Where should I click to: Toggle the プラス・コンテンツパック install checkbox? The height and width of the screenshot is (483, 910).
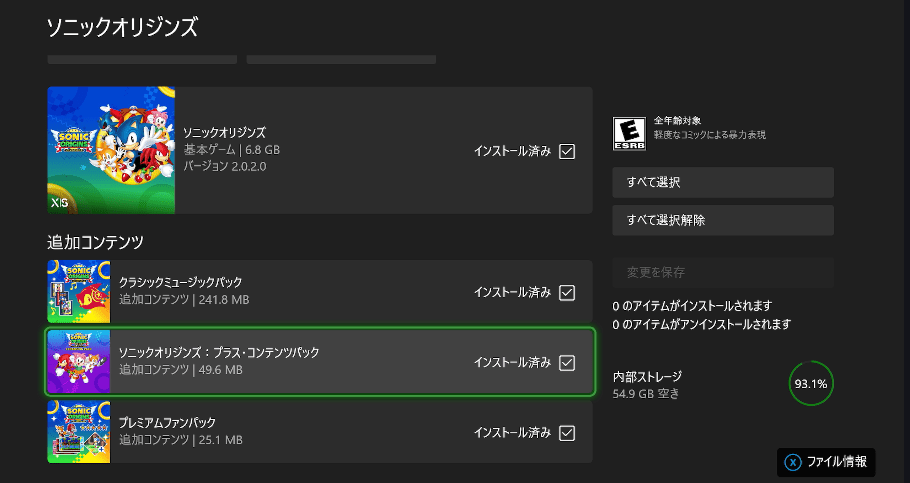coord(567,363)
